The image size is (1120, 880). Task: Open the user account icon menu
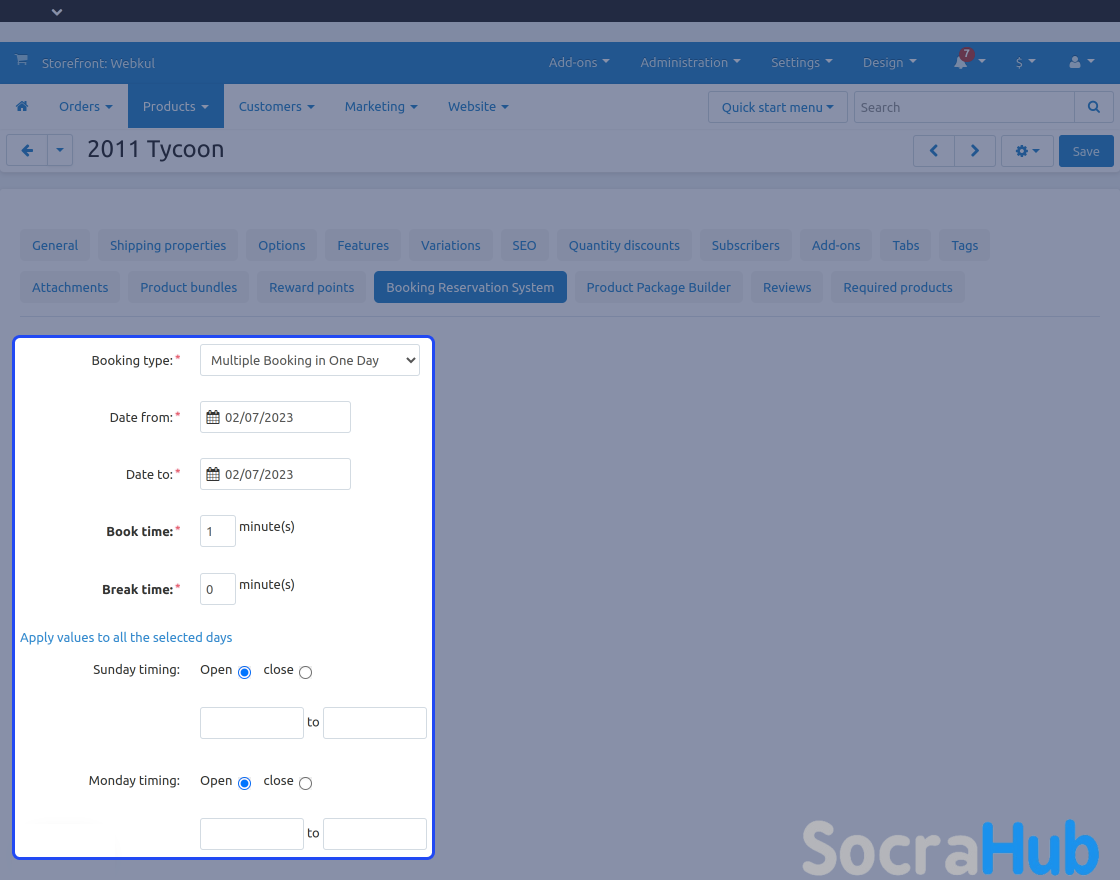click(x=1075, y=62)
